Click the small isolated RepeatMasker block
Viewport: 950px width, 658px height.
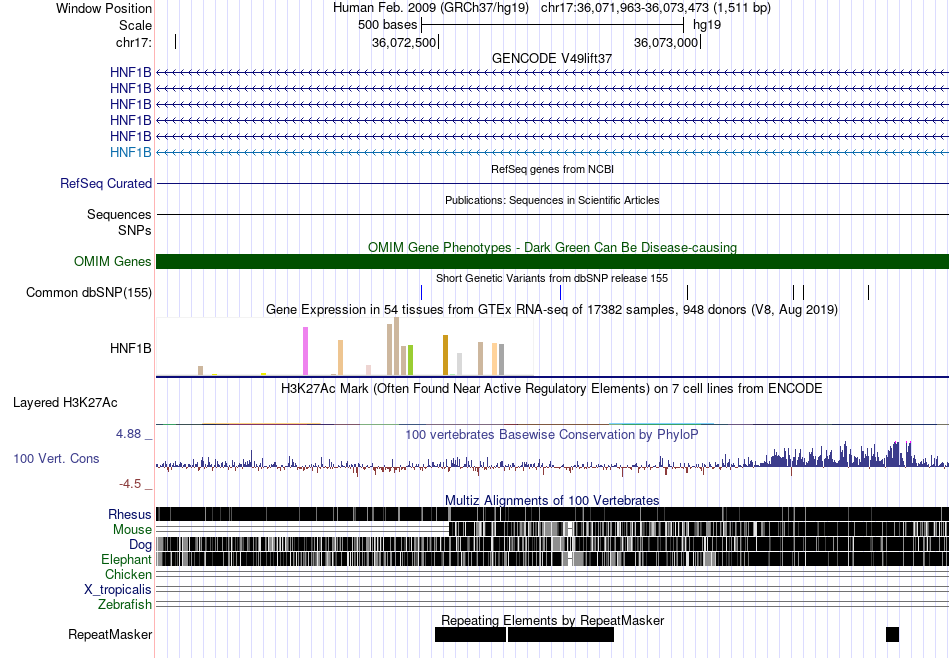pos(892,634)
